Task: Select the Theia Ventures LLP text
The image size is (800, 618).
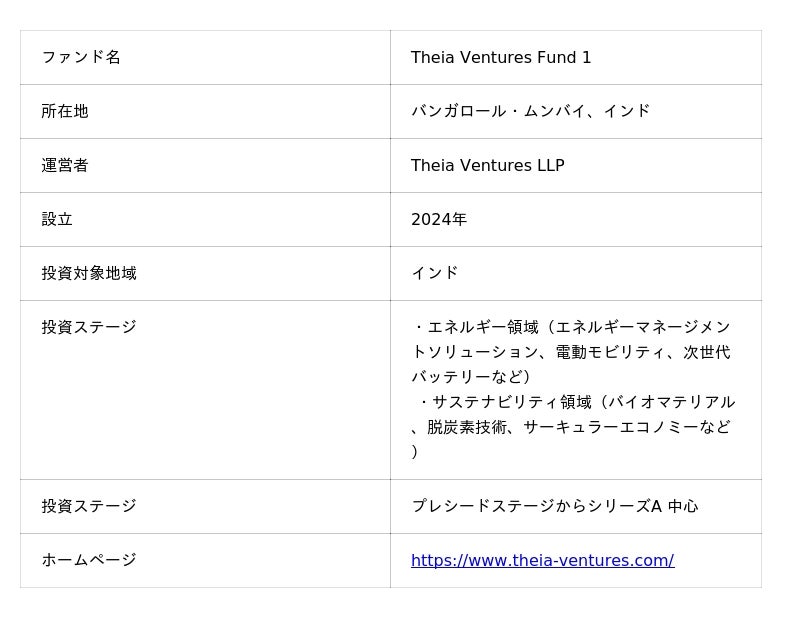Action: click(487, 165)
